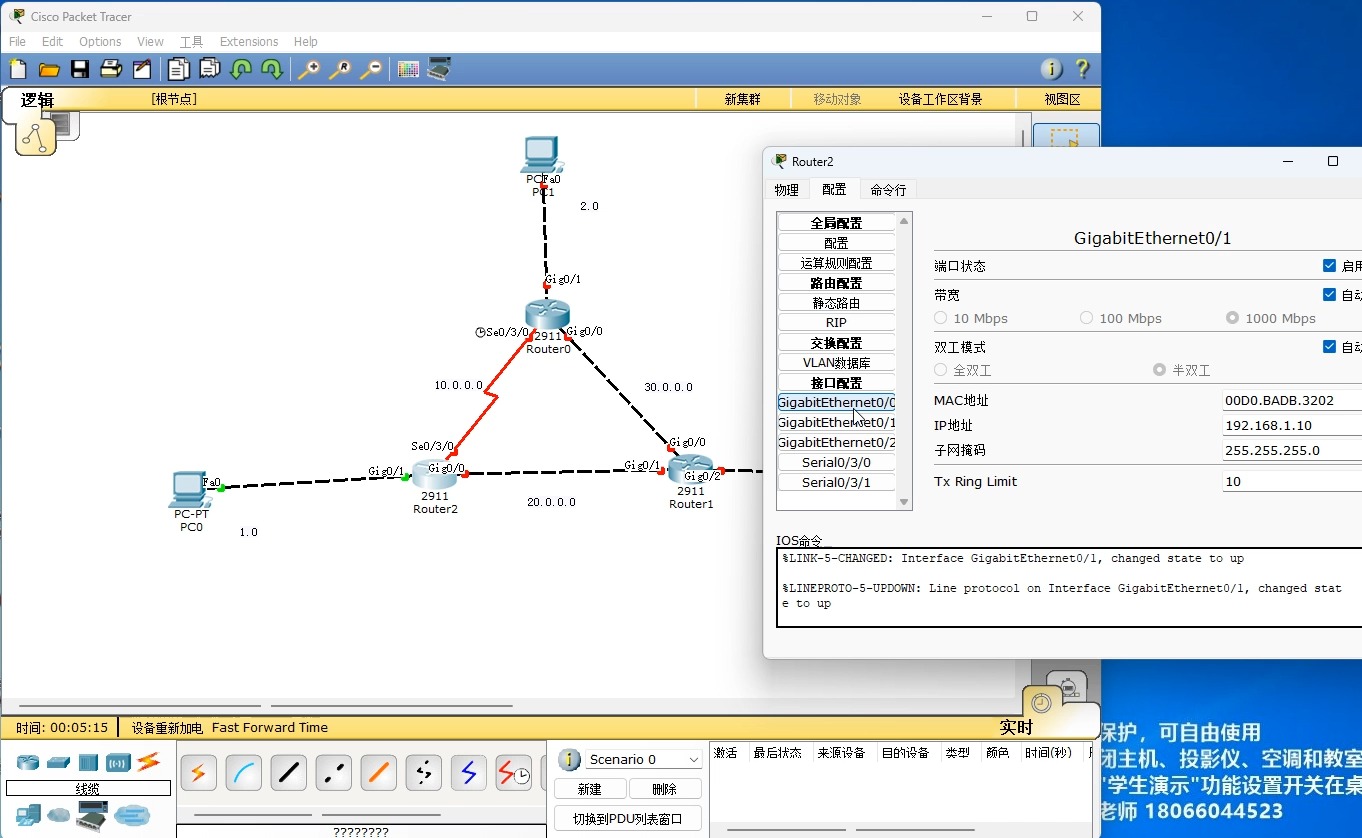Open the File menu
Screen dimensions: 1362x838
click(x=17, y=42)
